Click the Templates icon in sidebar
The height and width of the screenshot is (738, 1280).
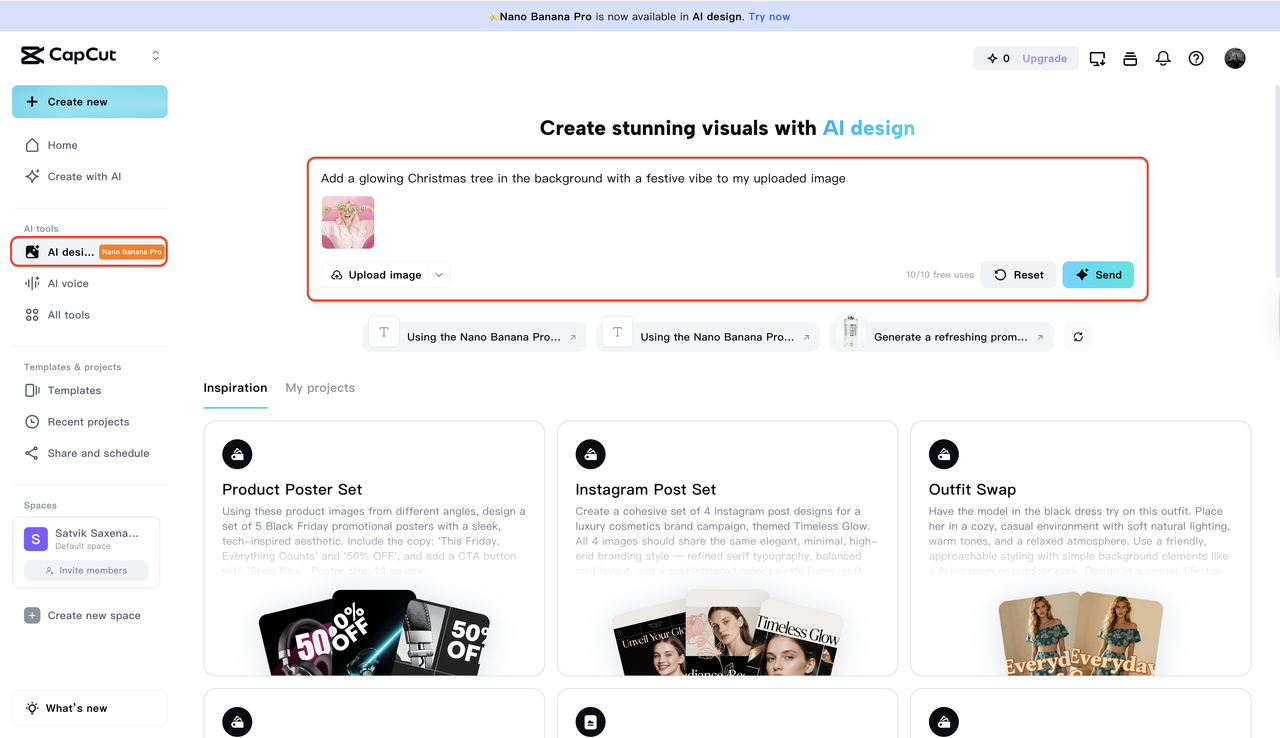click(32, 390)
